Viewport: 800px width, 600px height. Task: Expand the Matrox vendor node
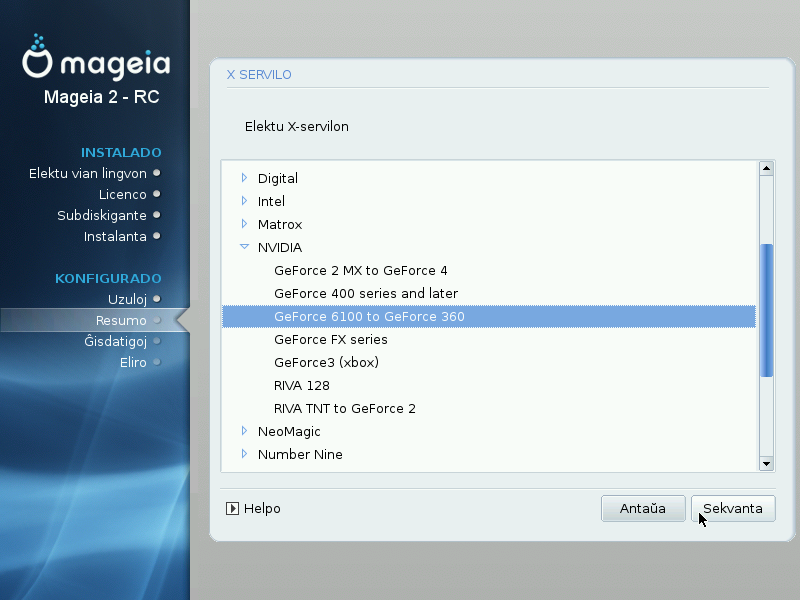(244, 223)
